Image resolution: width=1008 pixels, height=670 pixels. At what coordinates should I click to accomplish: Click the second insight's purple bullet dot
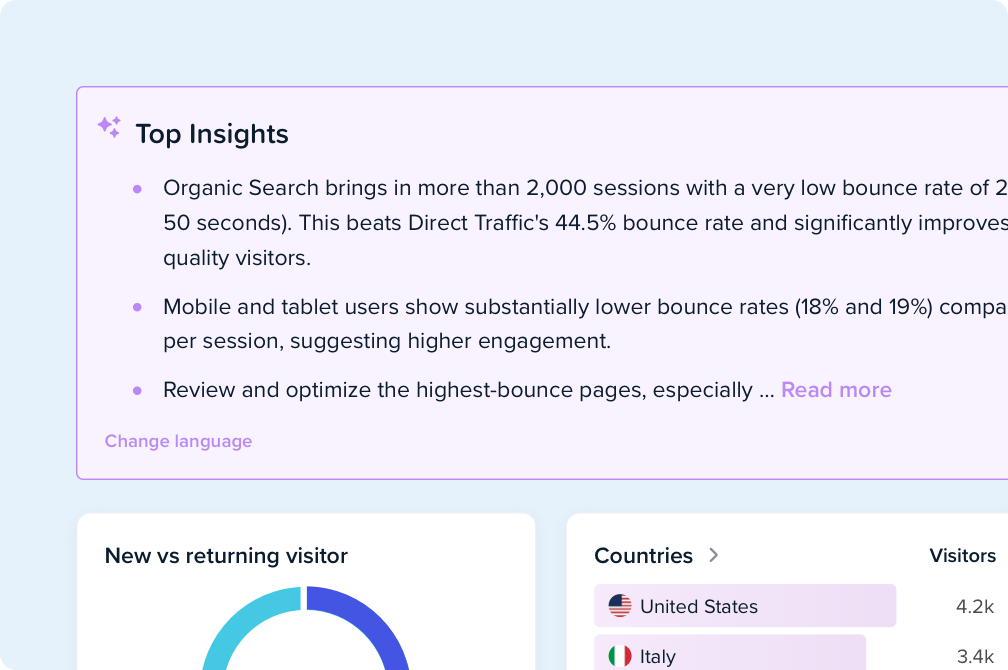[x=137, y=307]
